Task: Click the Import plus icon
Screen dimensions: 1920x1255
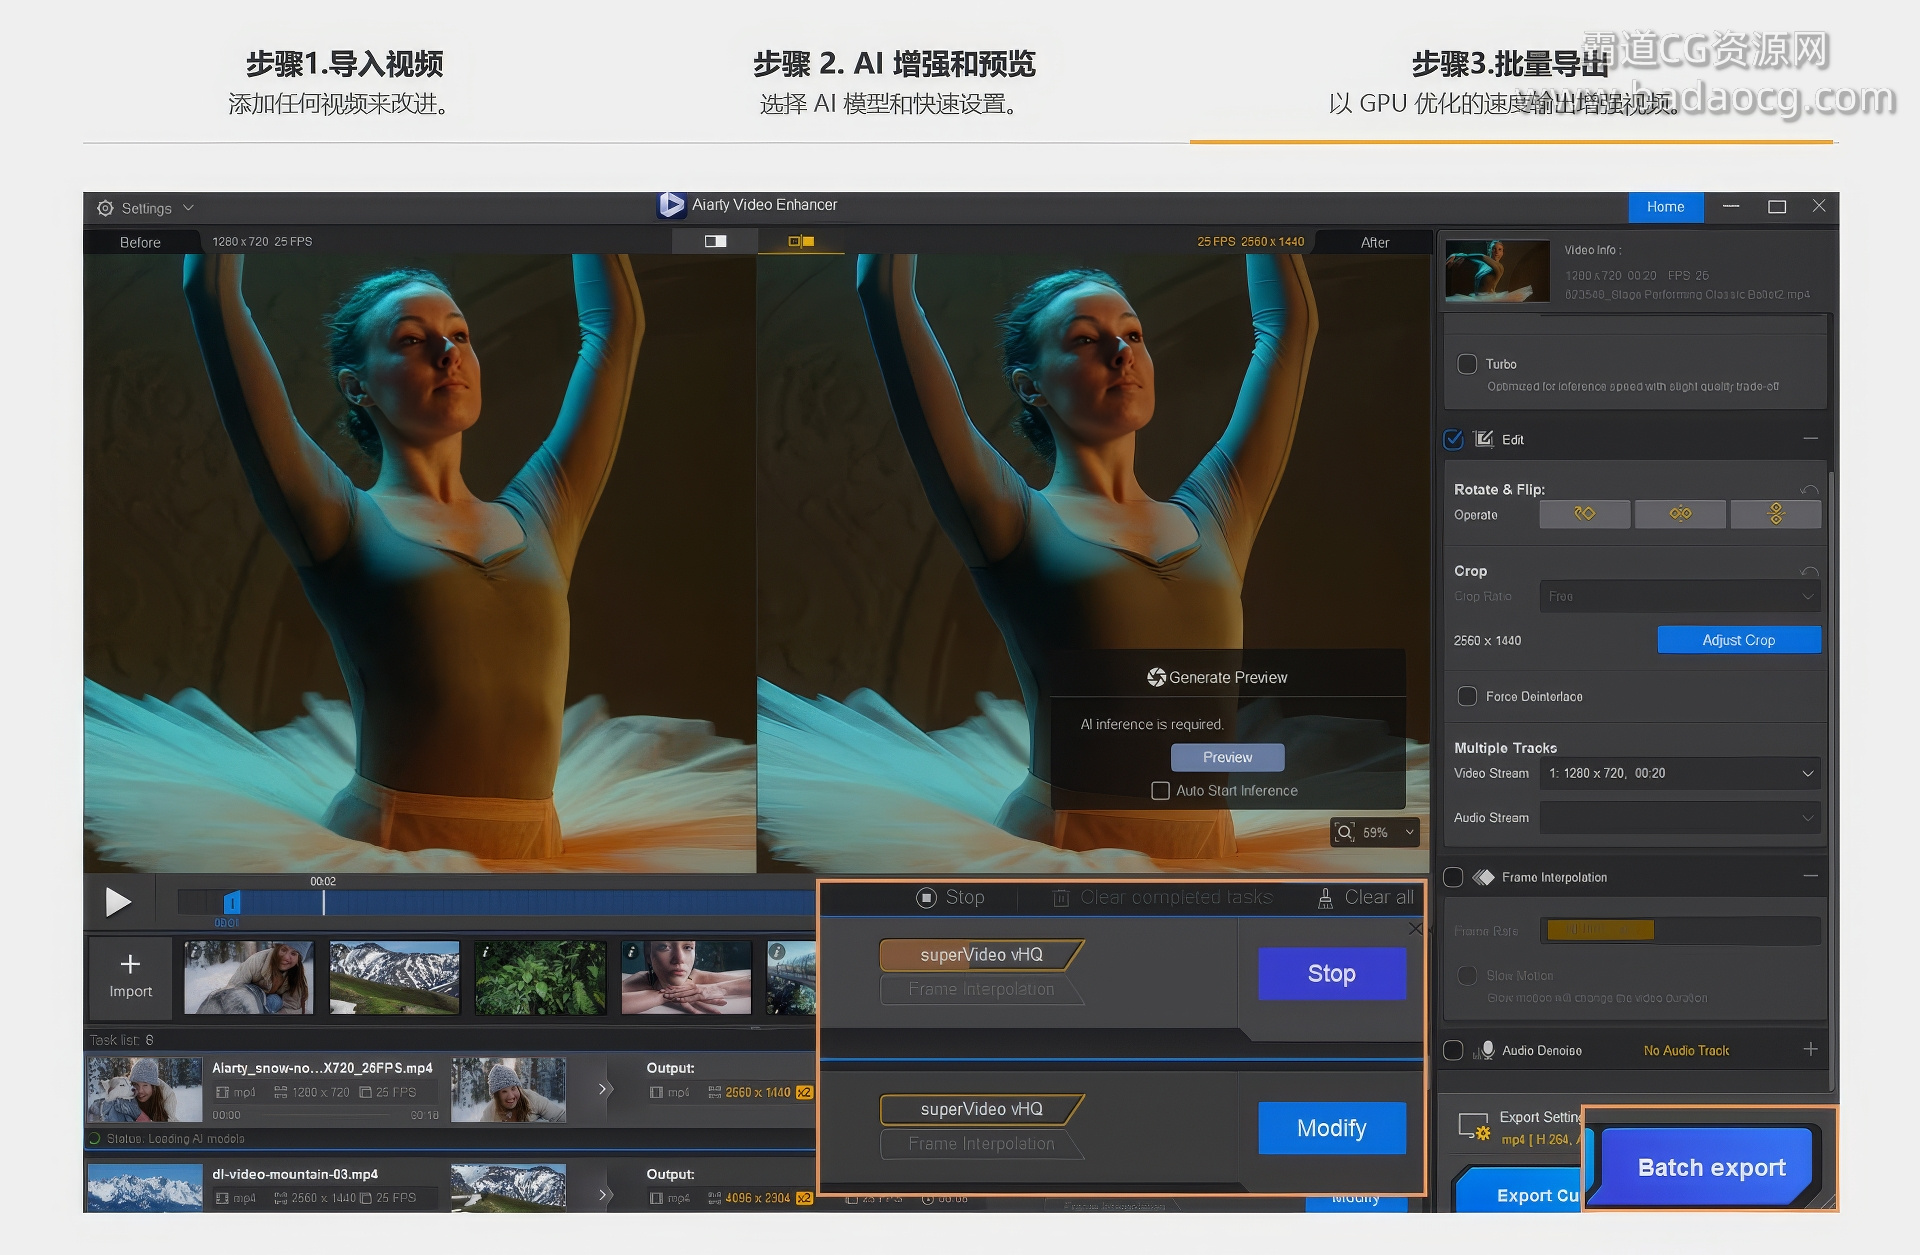Action: (x=130, y=964)
